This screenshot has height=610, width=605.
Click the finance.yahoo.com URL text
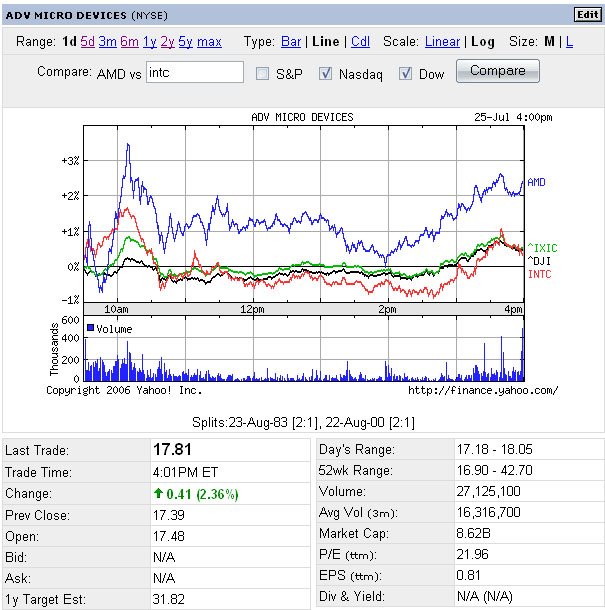pos(483,390)
